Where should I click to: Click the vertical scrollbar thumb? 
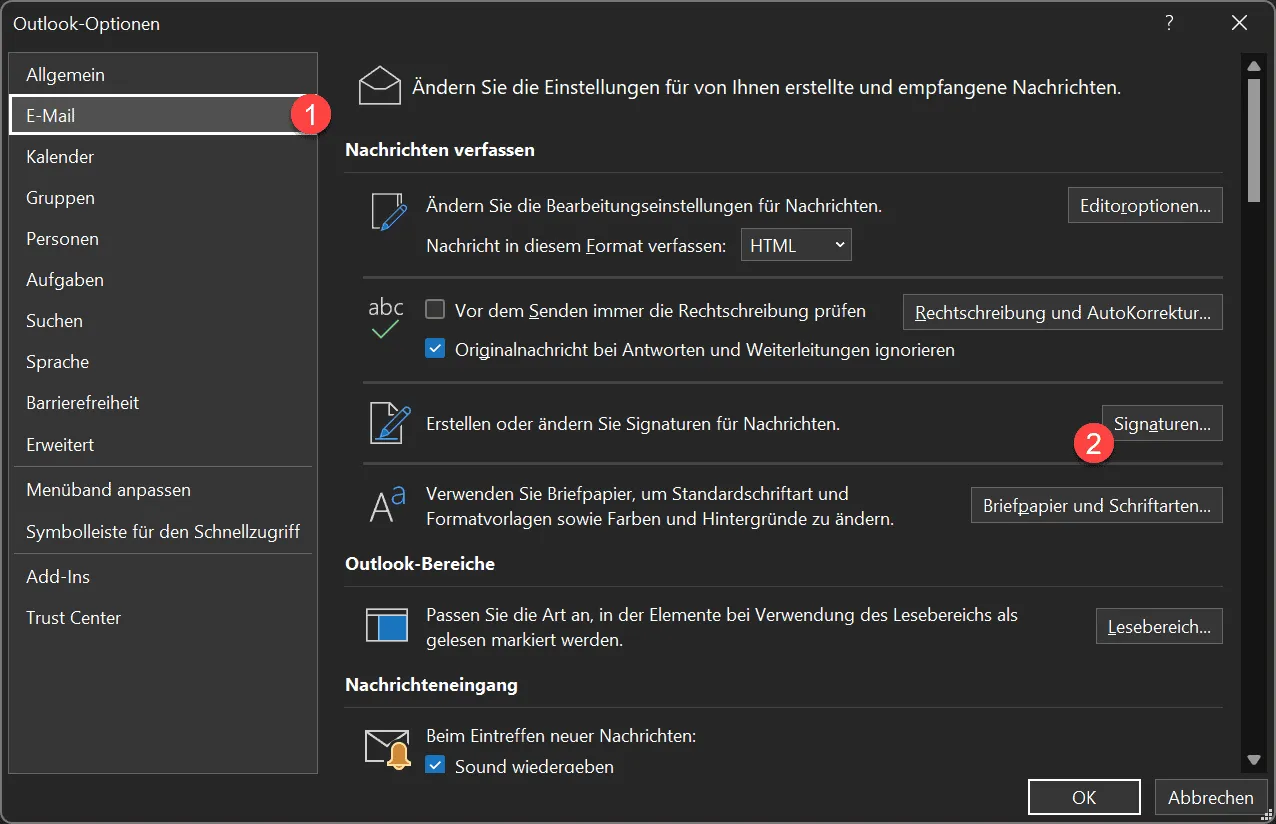click(1254, 139)
